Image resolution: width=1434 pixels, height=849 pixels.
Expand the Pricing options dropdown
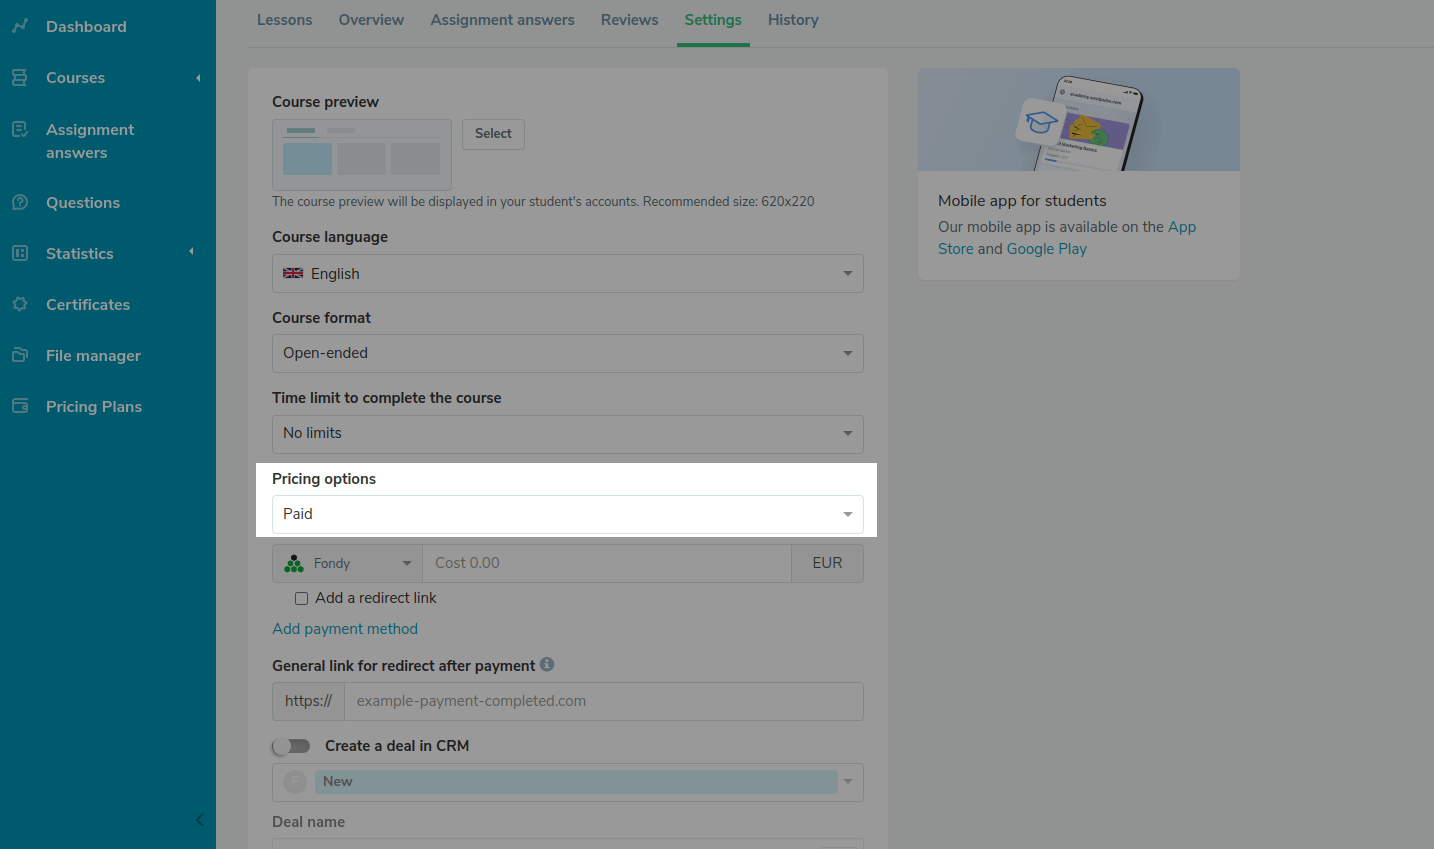tap(567, 514)
